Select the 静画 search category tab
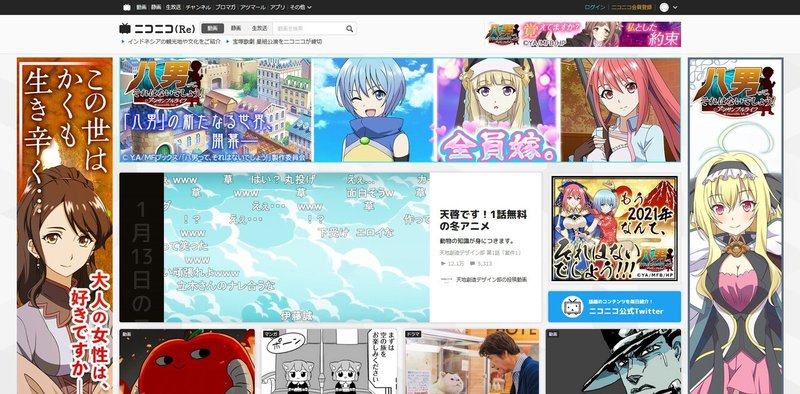This screenshot has width=800, height=394. pyautogui.click(x=236, y=29)
